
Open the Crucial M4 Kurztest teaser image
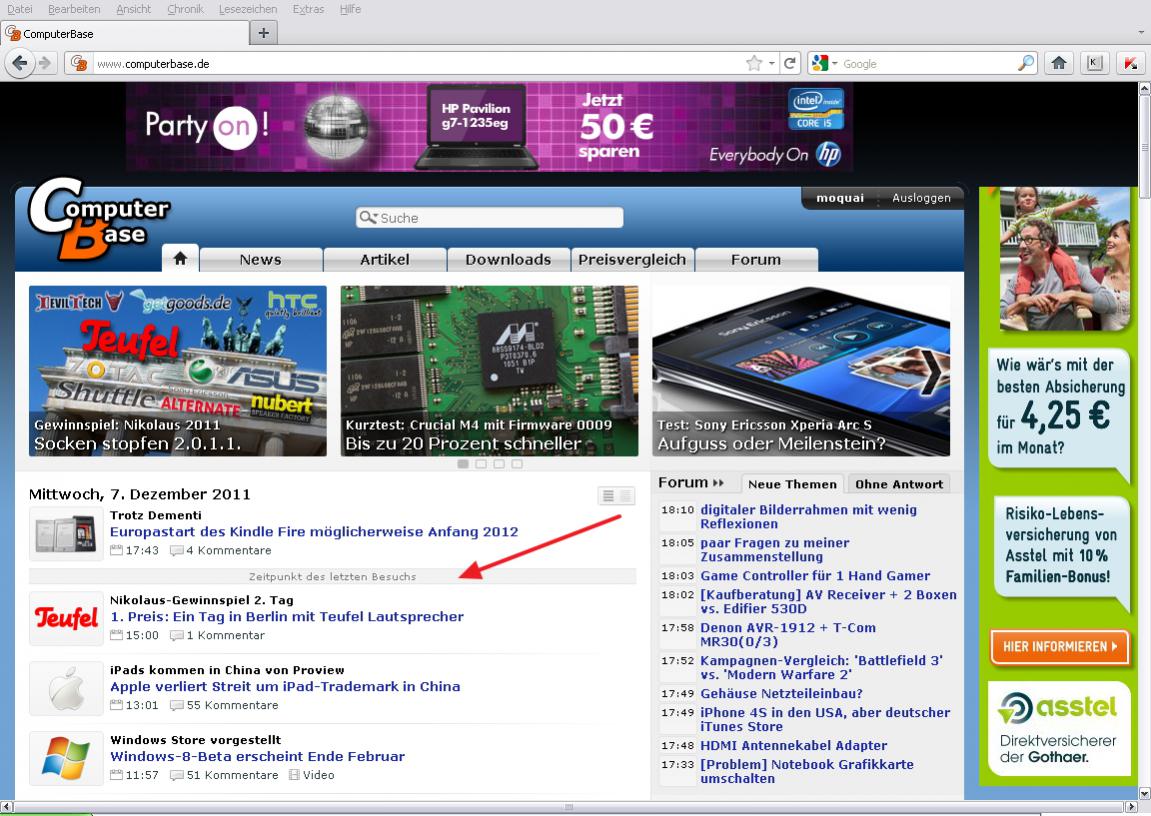[490, 371]
